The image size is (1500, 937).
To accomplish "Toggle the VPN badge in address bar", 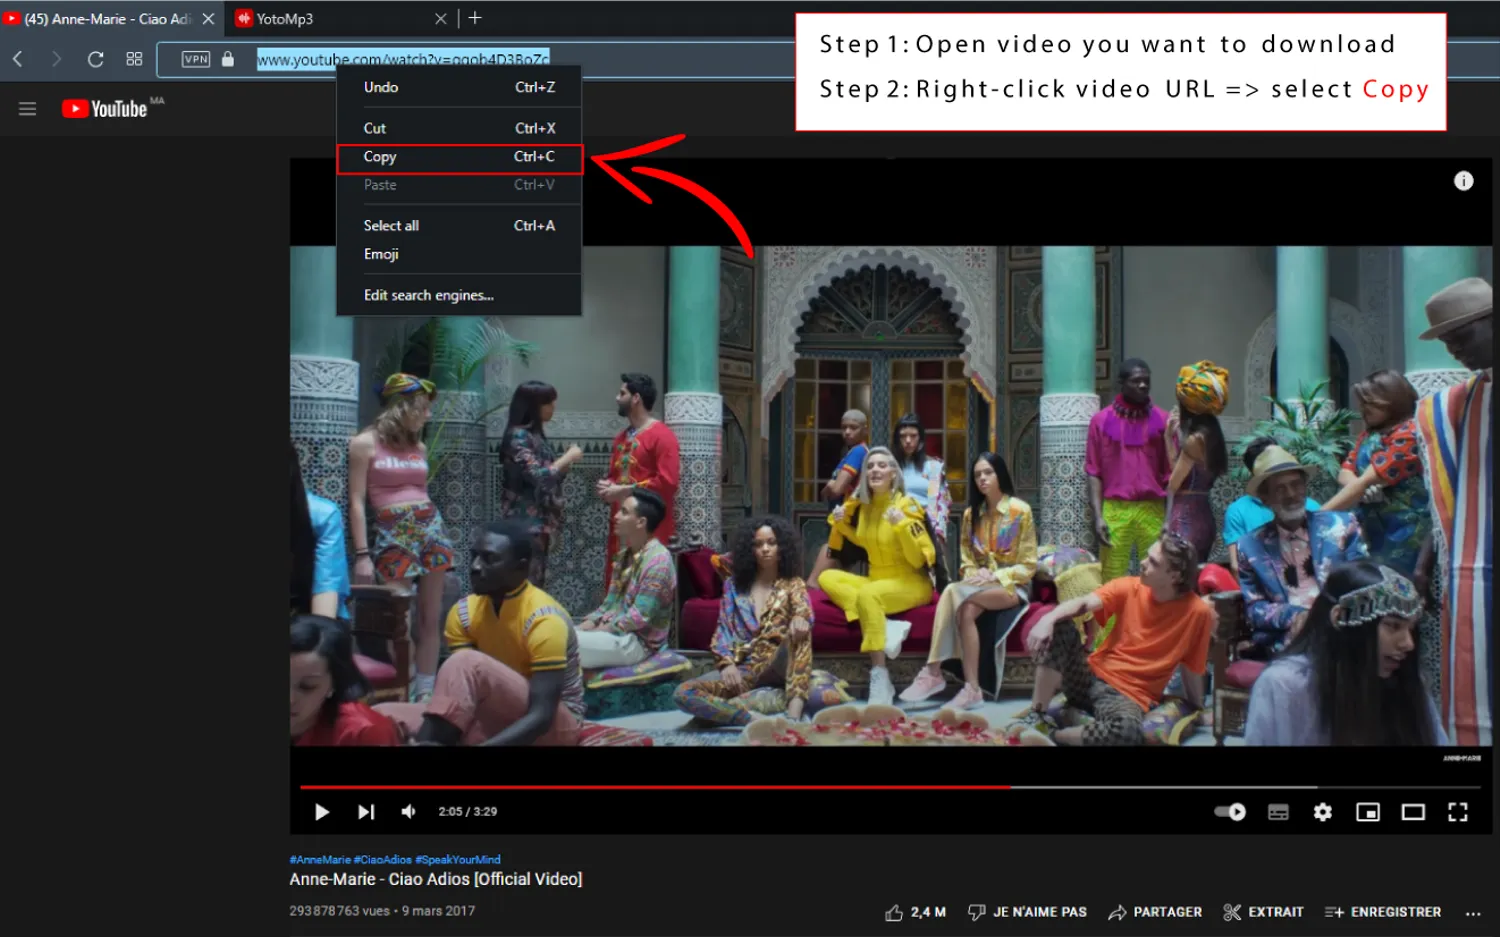I will coord(196,59).
